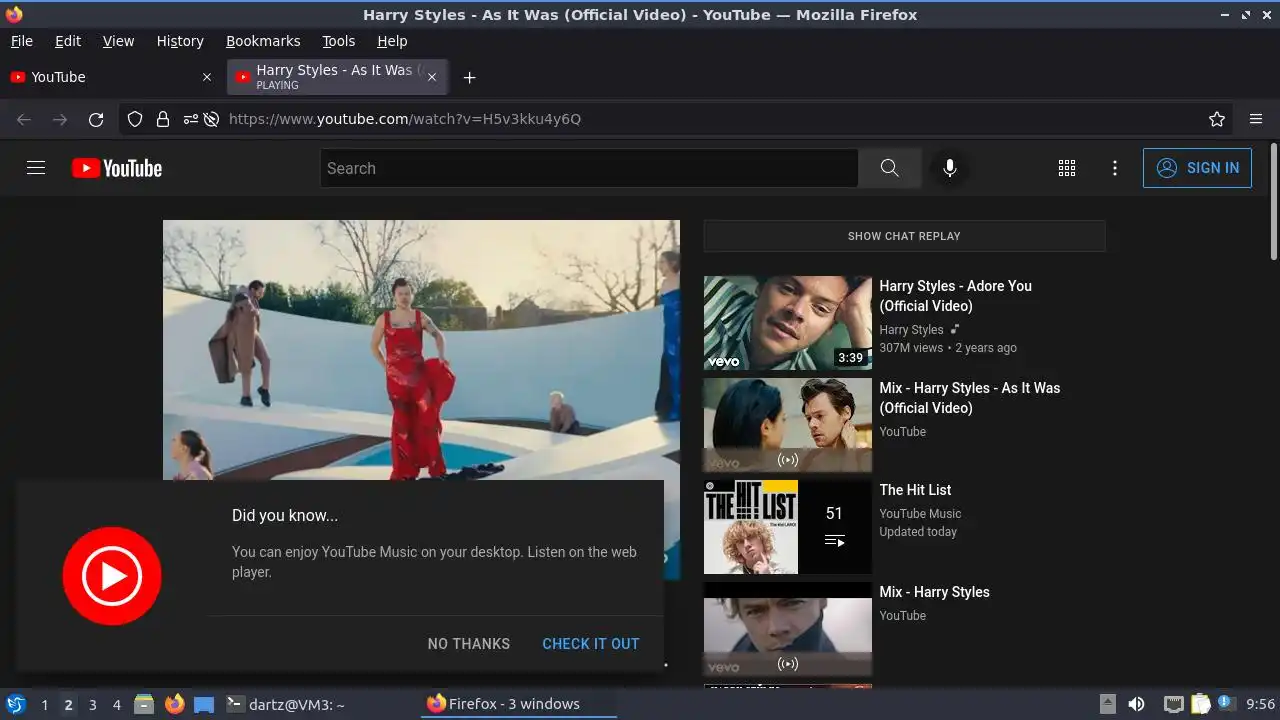Open the File menu
This screenshot has height=720, width=1280.
(x=21, y=41)
